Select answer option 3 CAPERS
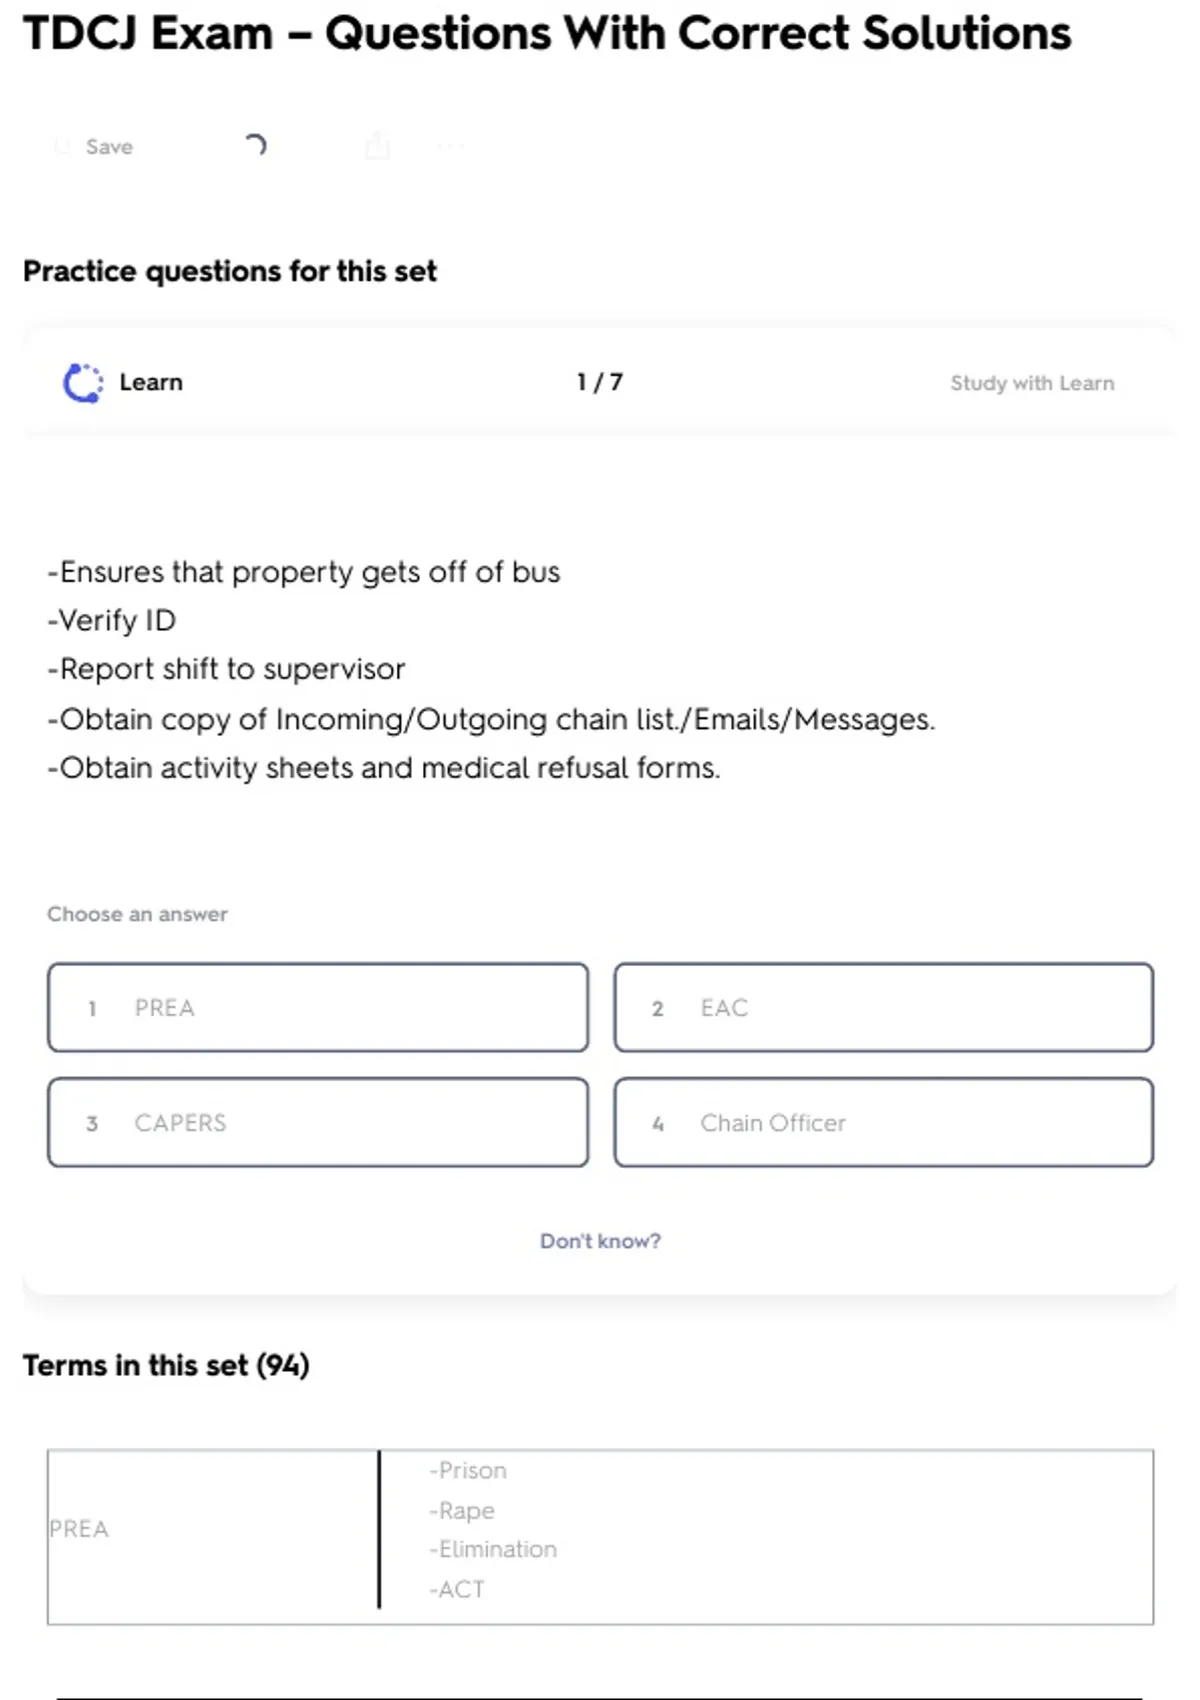Screen dimensions: 1200x1700 point(318,1122)
